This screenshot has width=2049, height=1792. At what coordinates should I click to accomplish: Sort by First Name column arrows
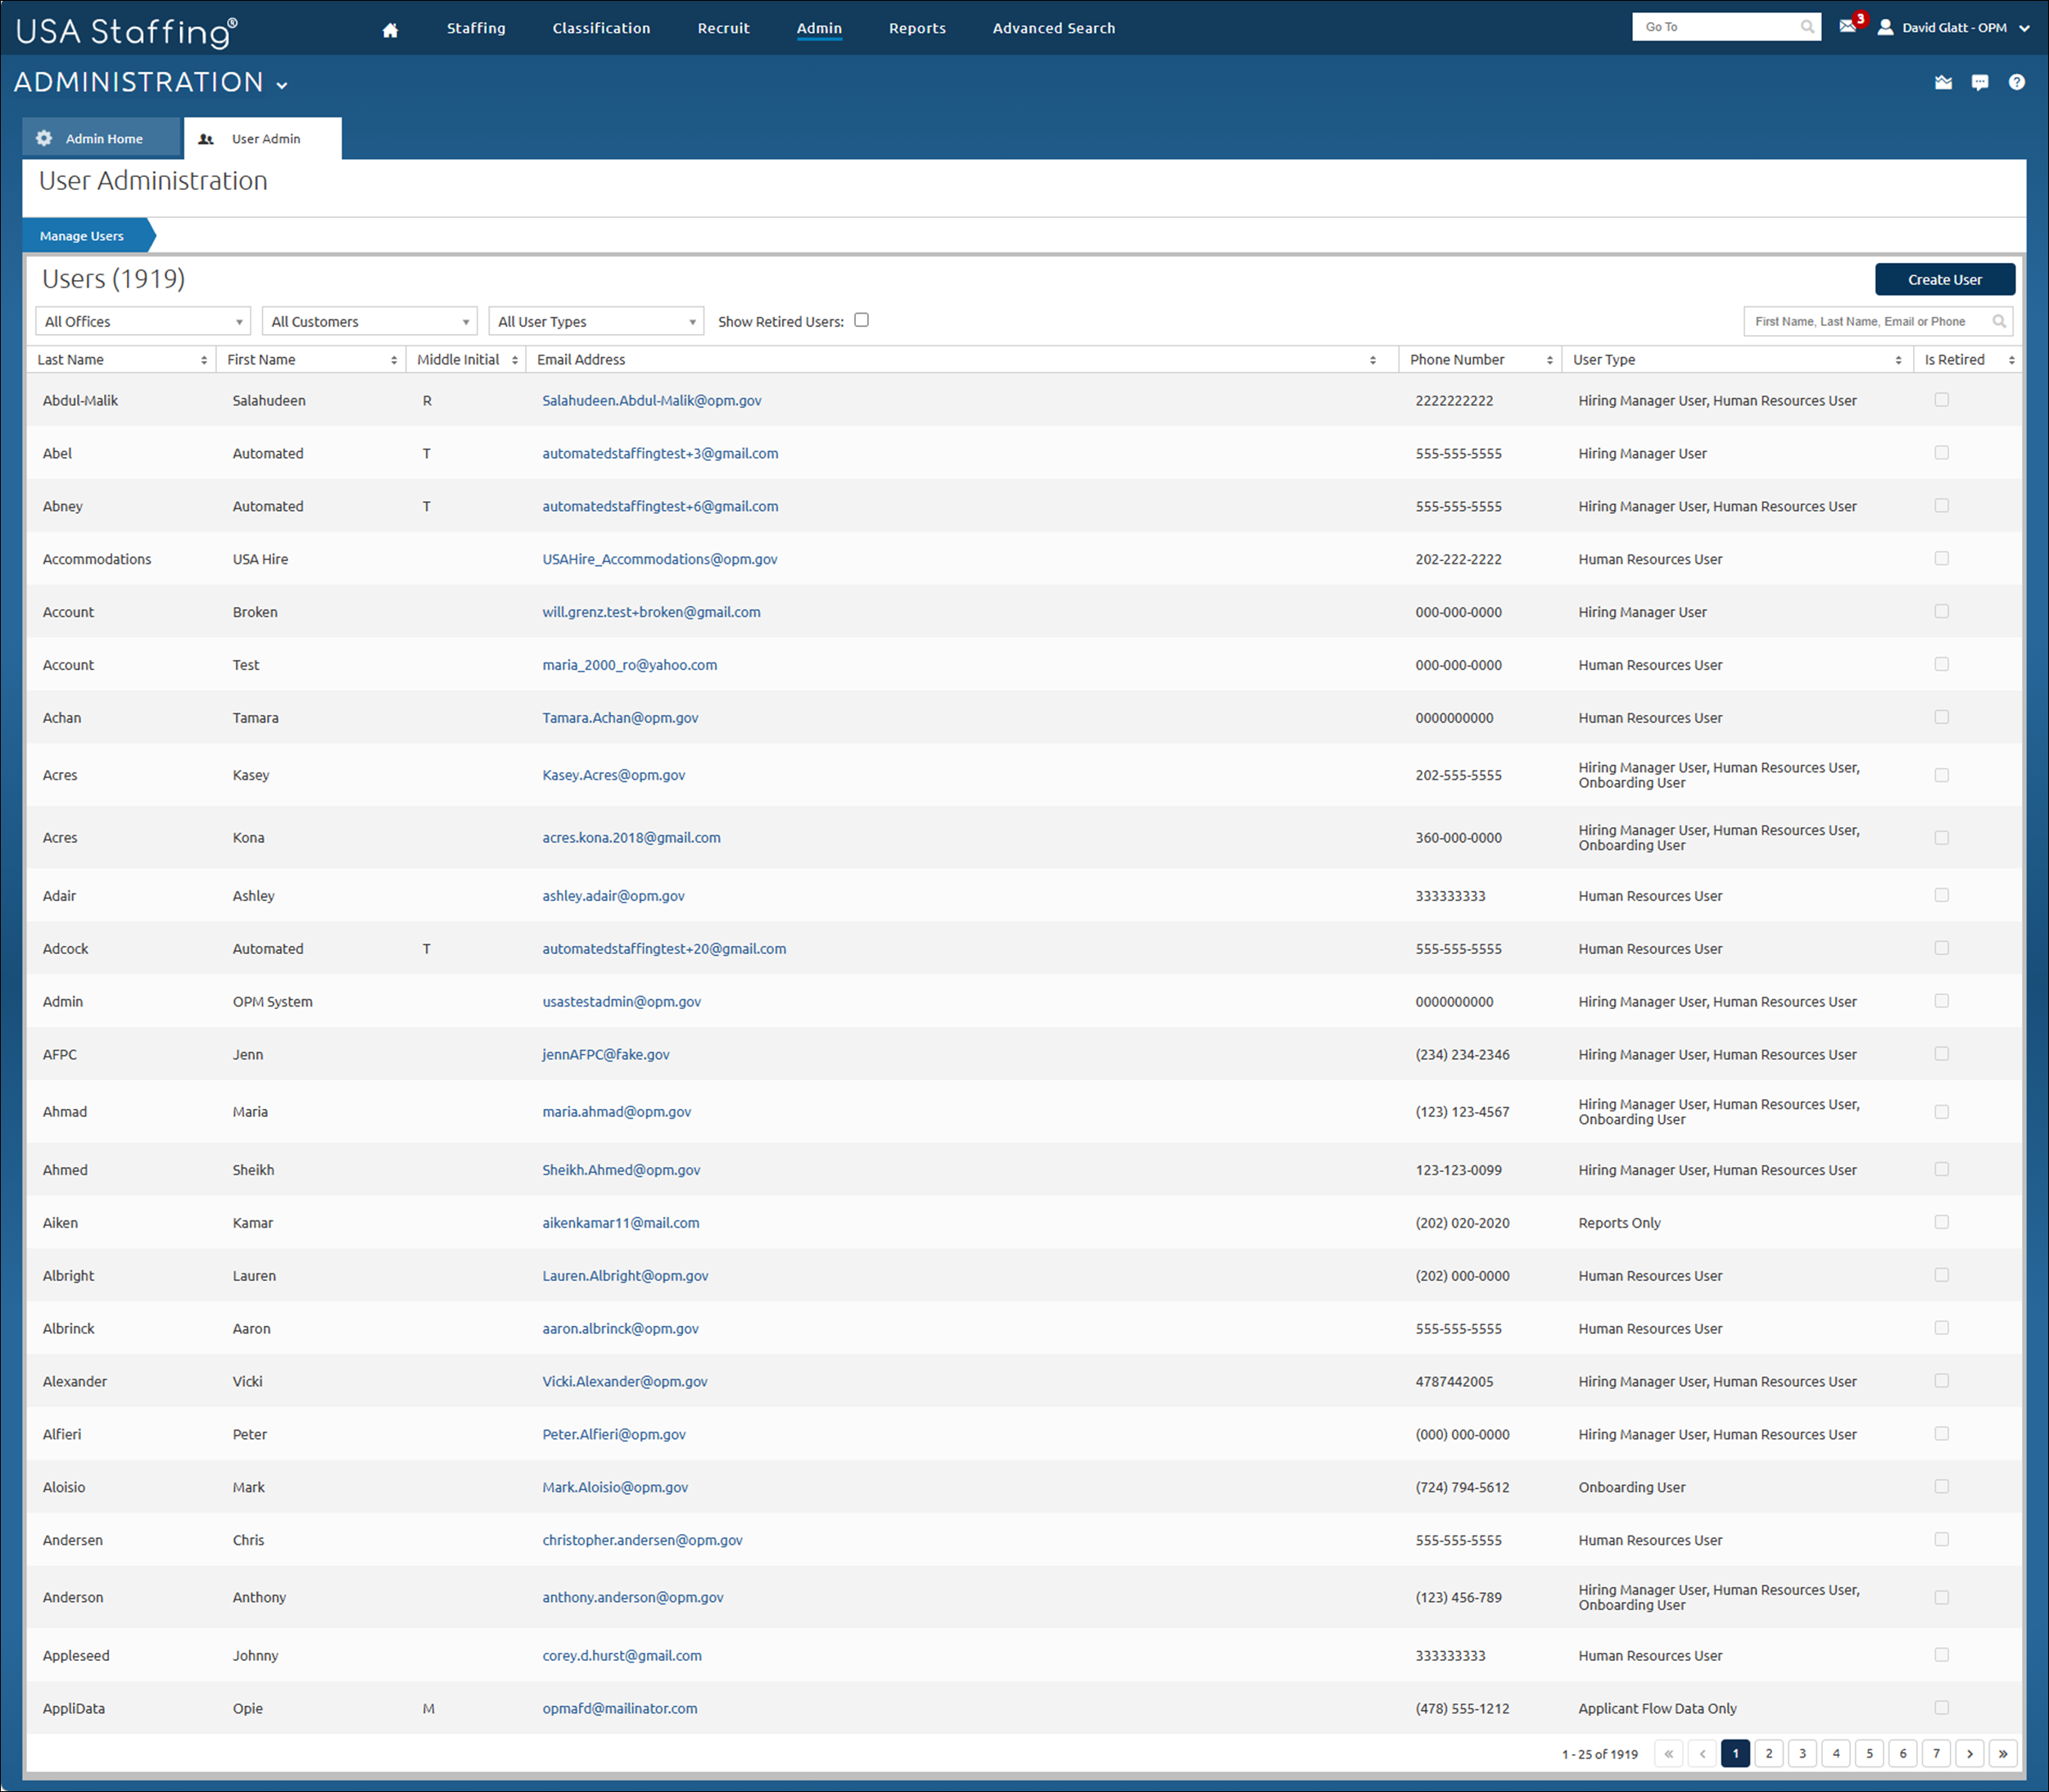[394, 360]
